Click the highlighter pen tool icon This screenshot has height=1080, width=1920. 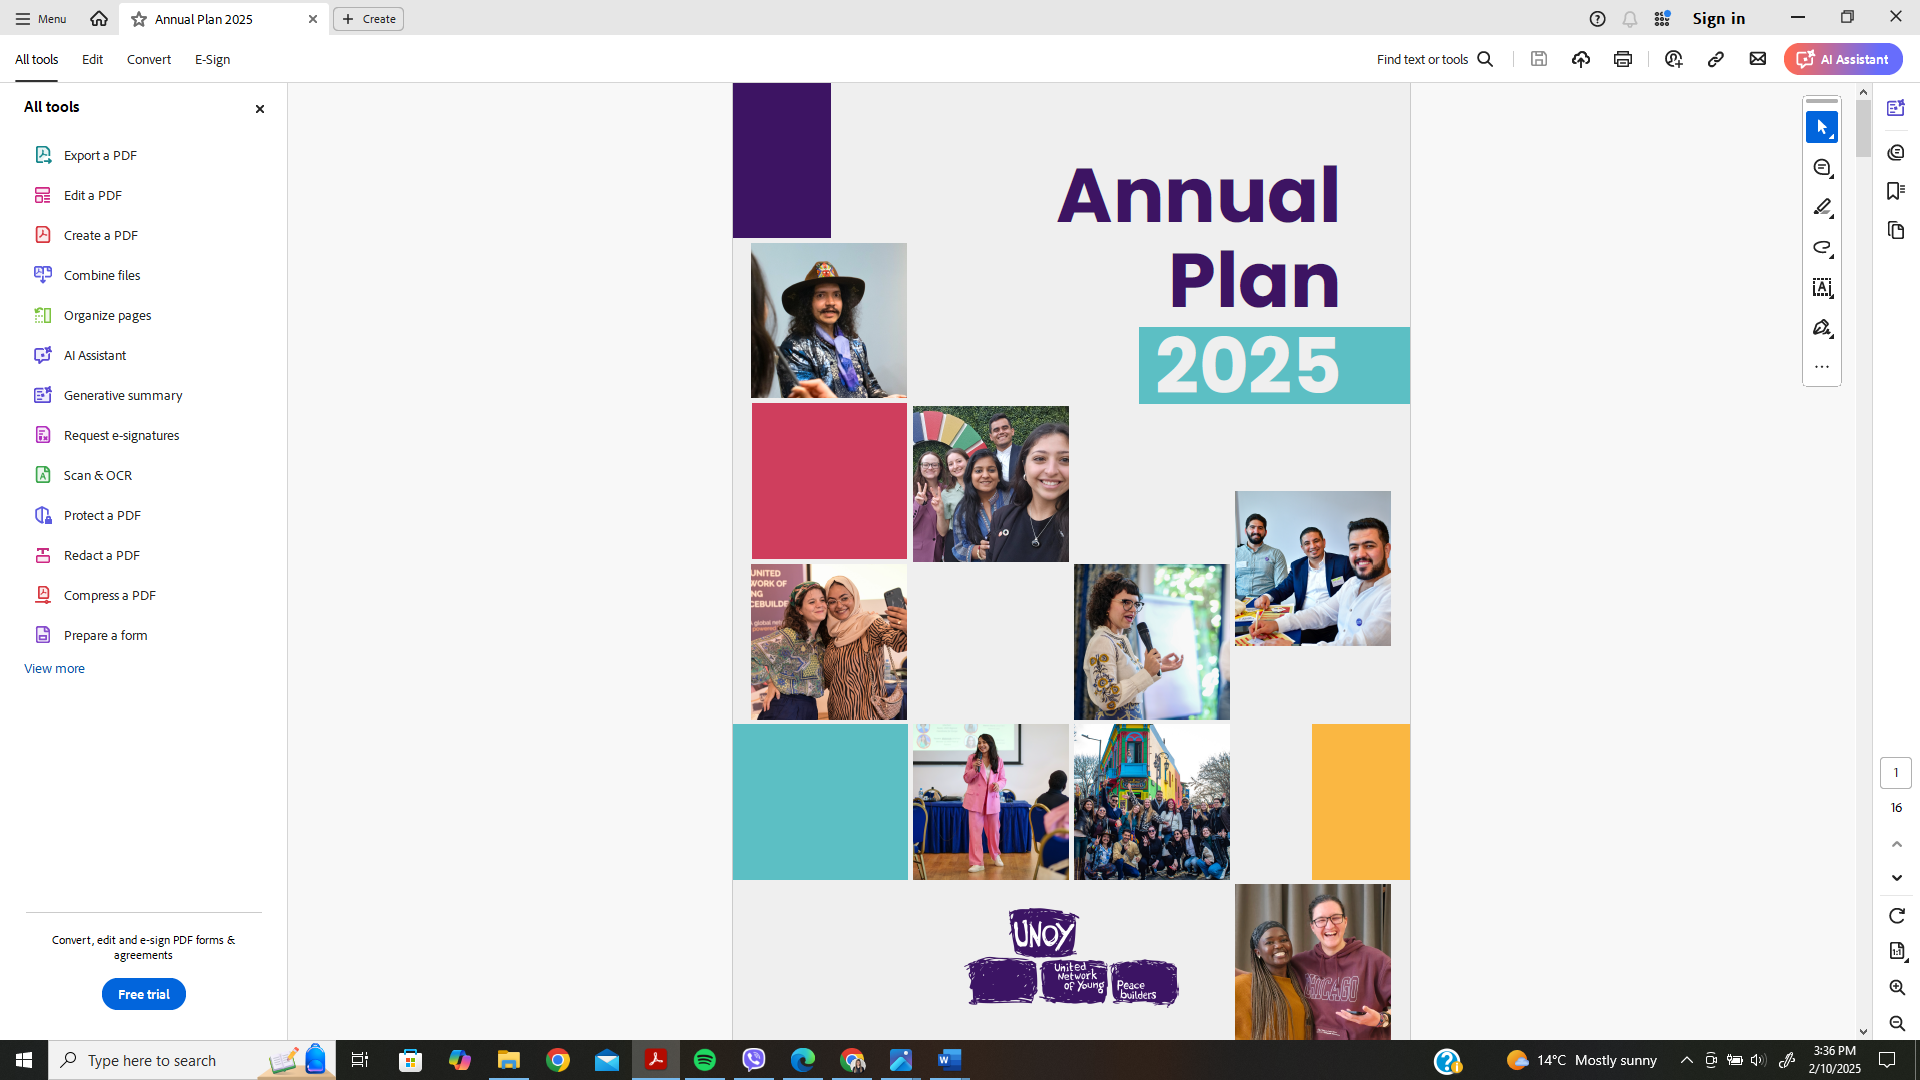tap(1822, 208)
